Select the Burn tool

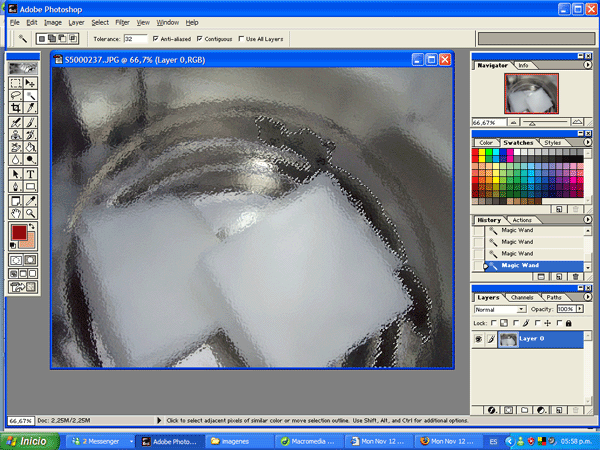tap(30, 159)
